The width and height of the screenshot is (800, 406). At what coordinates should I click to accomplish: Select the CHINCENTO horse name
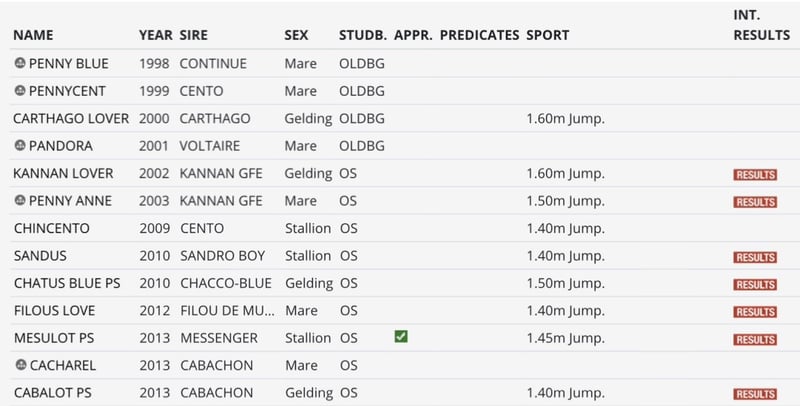click(x=52, y=228)
